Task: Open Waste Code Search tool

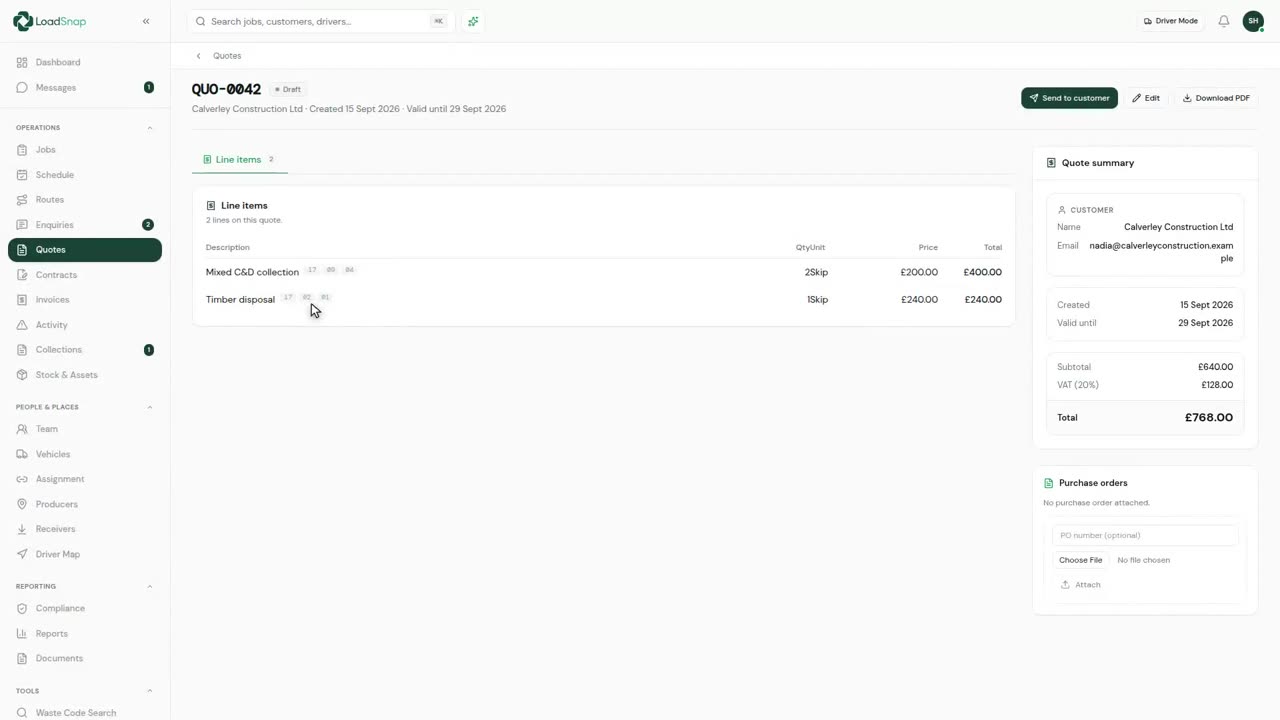Action: tap(85, 713)
